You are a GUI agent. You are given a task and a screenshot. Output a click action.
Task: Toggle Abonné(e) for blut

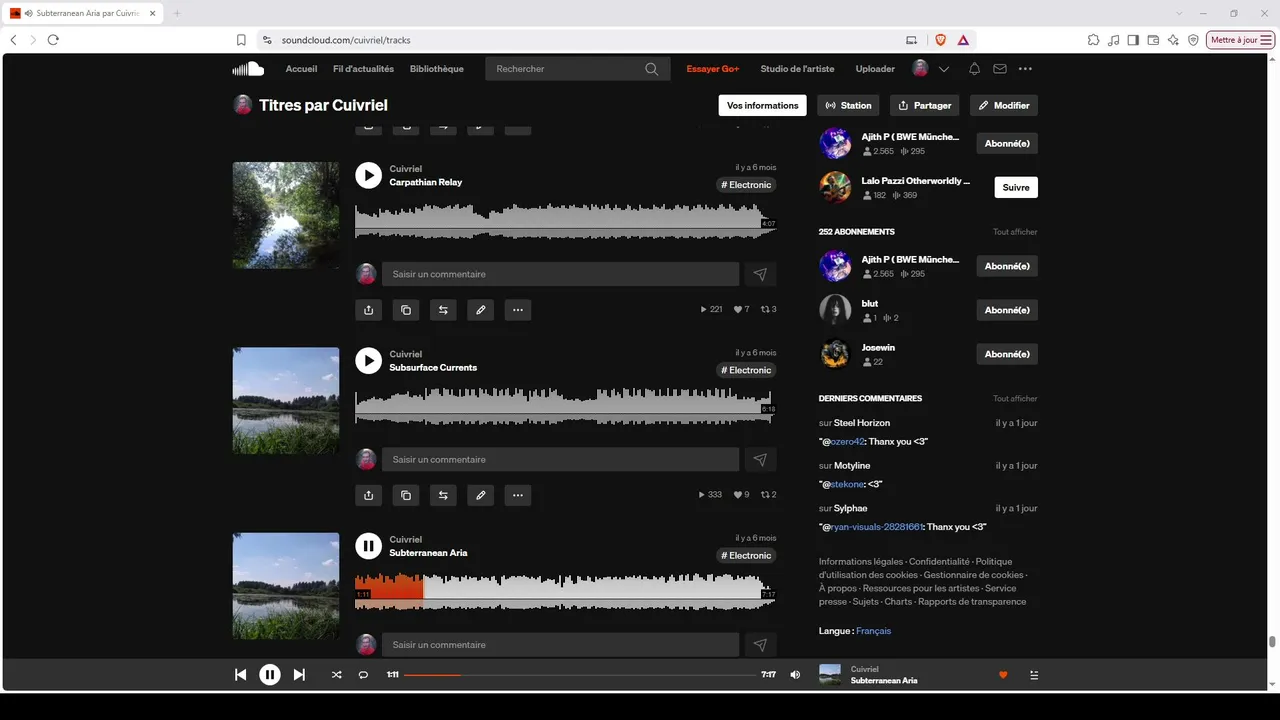pyautogui.click(x=1007, y=310)
